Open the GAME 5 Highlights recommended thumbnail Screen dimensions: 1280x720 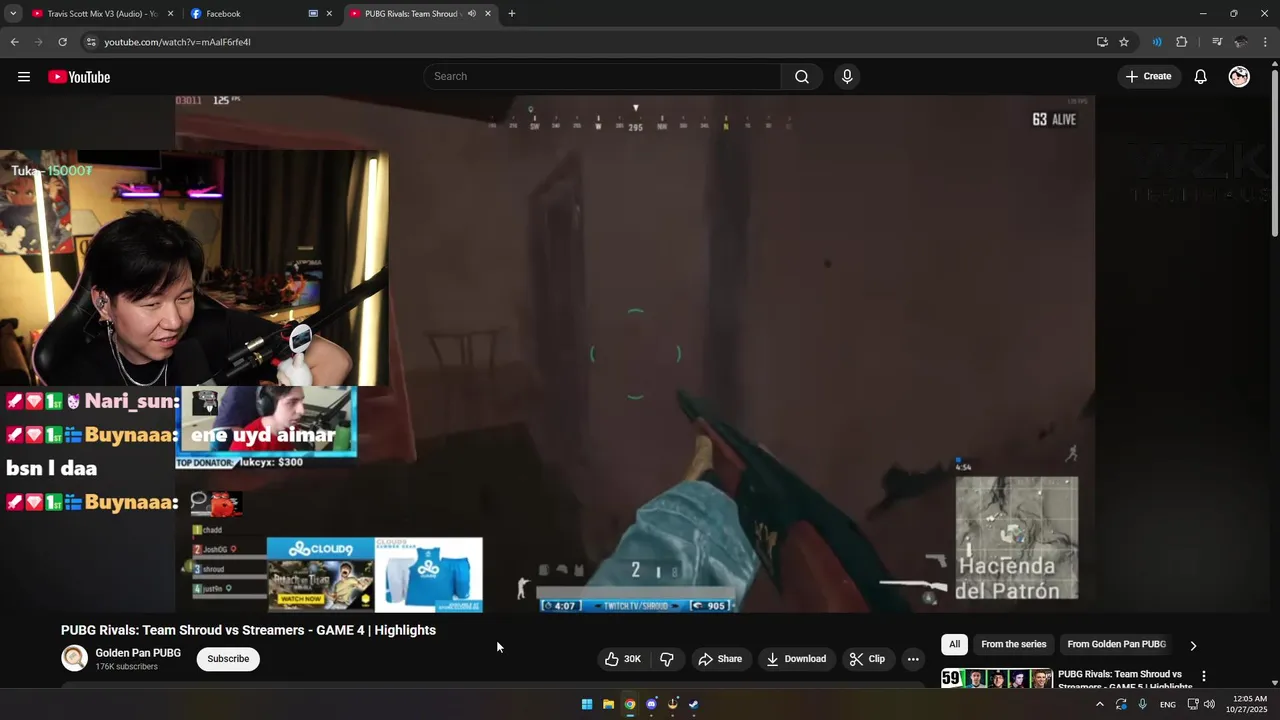point(997,678)
